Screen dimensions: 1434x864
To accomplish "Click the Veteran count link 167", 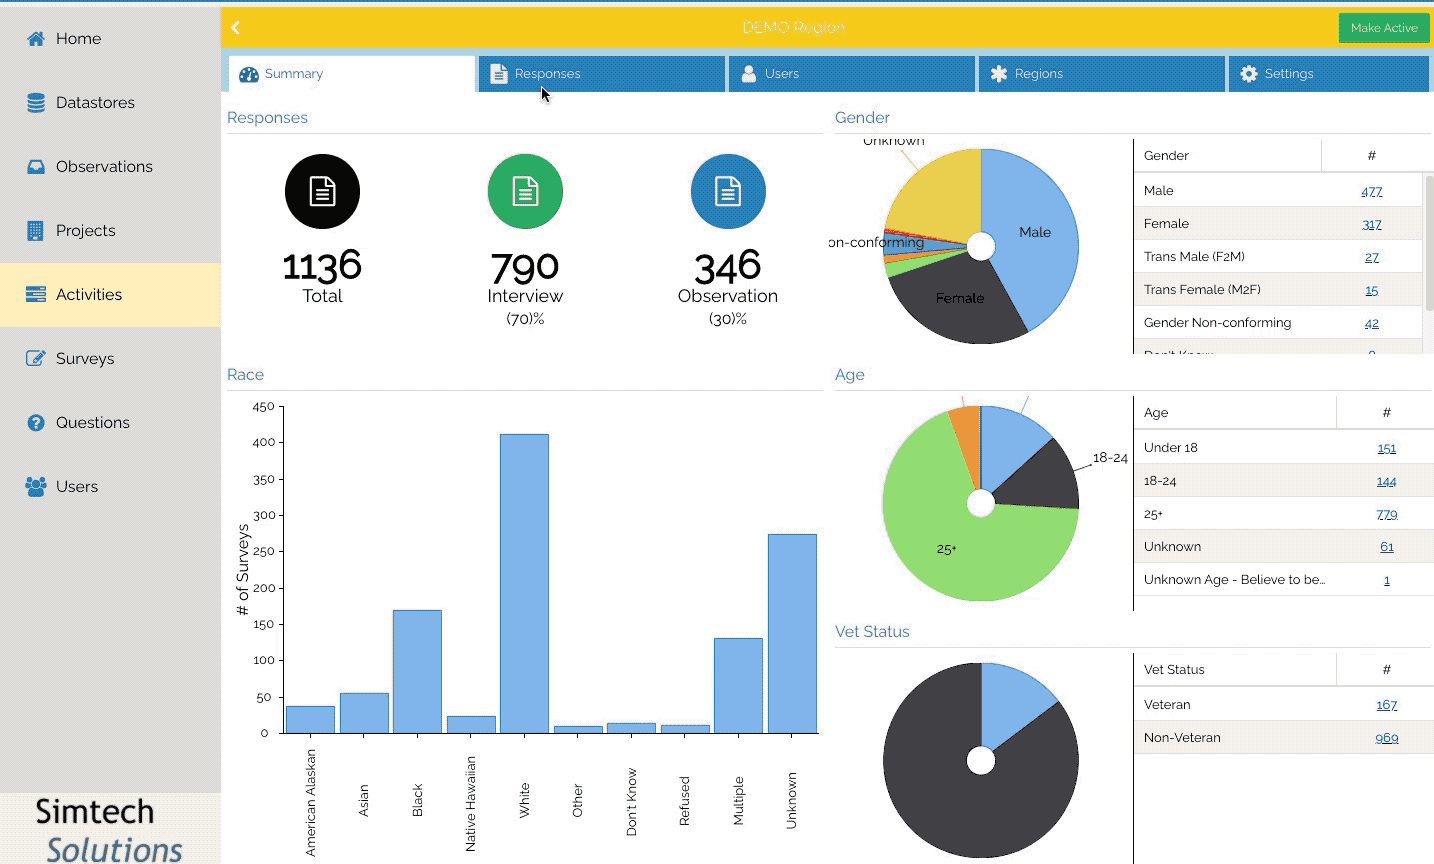I will click(1386, 705).
